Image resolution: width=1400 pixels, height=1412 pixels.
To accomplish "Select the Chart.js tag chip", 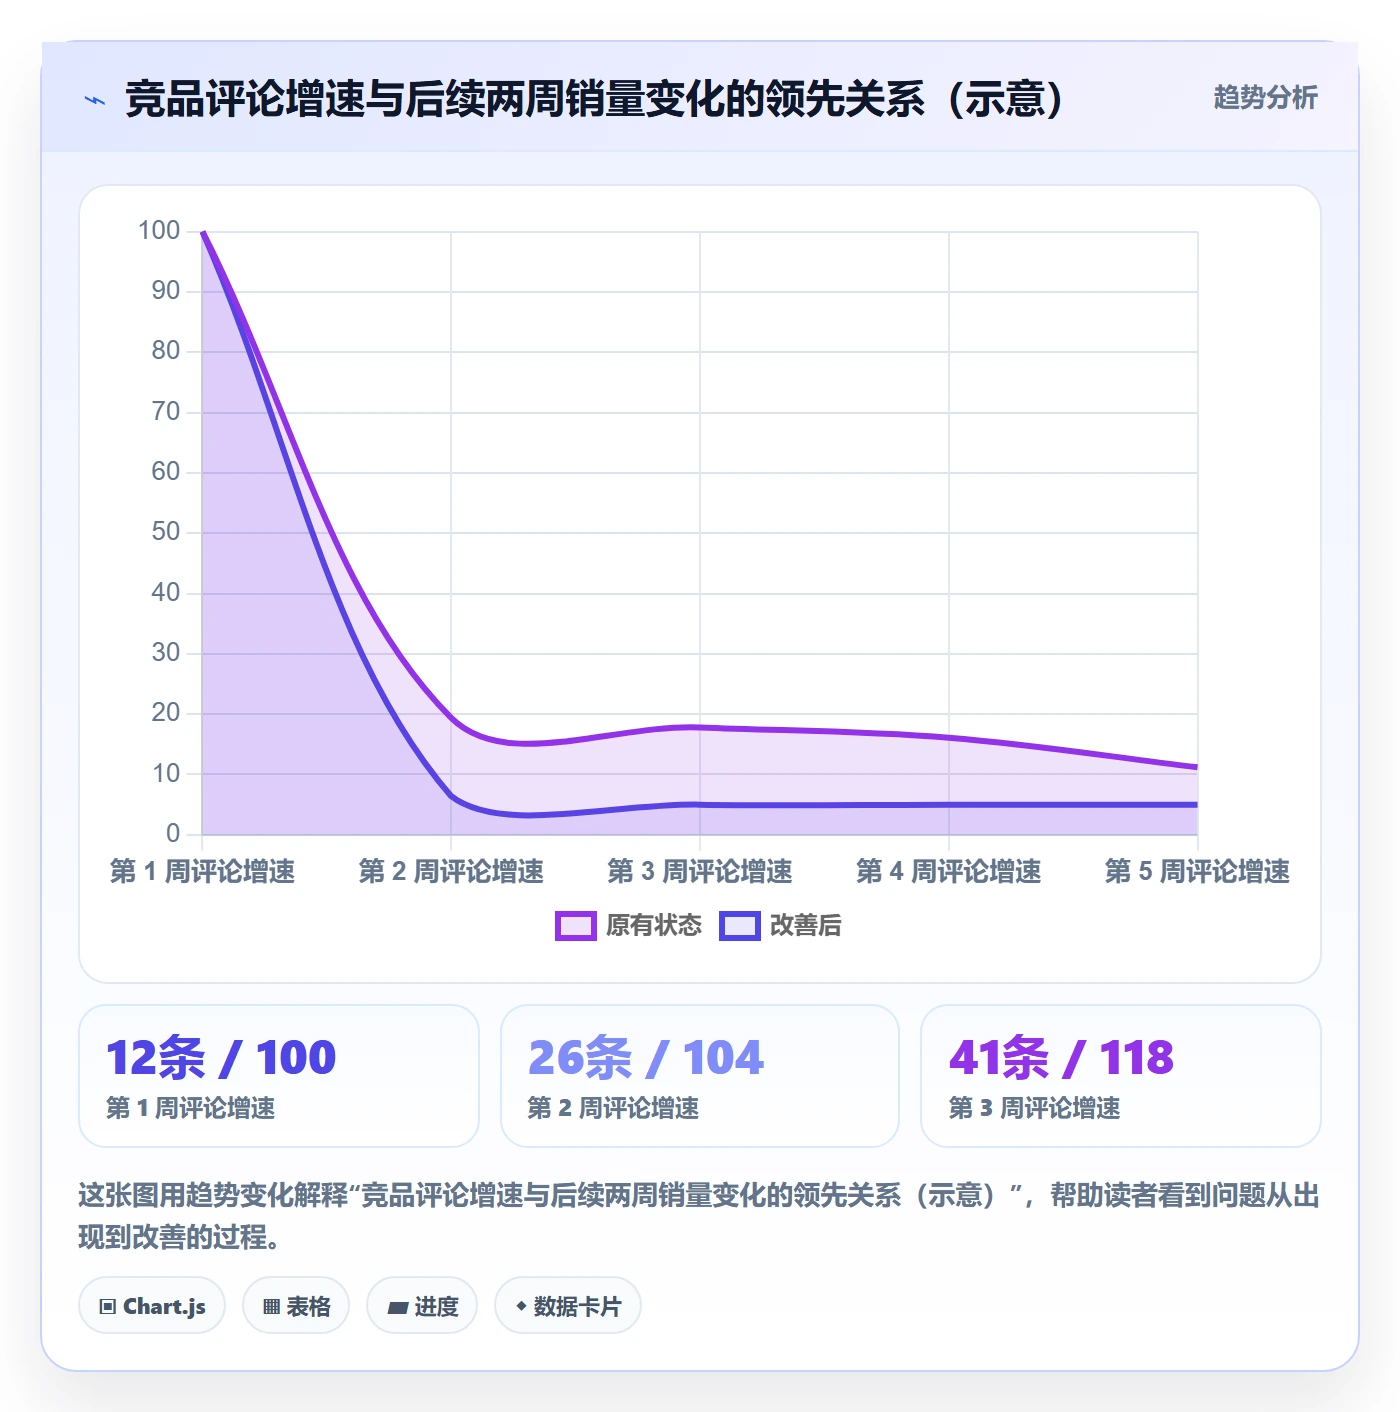I will pos(152,1306).
